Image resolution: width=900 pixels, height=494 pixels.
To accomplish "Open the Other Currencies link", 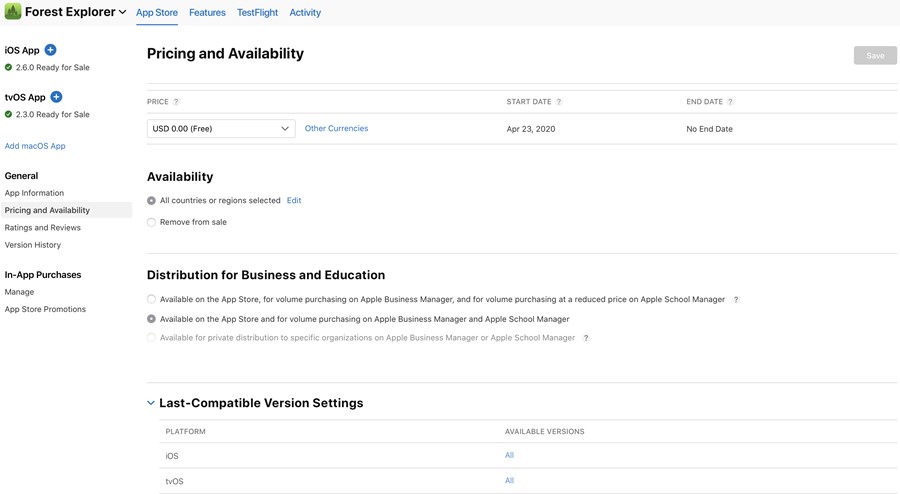I will click(x=336, y=129).
